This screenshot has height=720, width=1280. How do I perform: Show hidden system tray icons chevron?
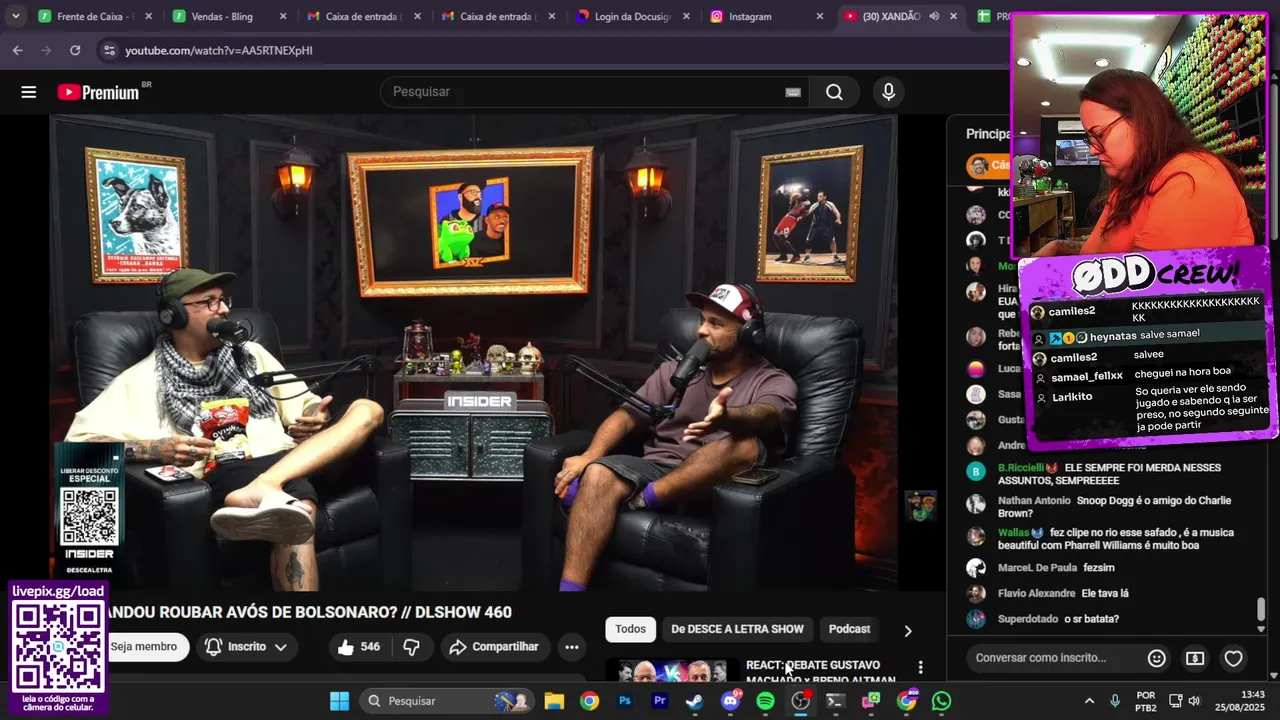click(1089, 701)
